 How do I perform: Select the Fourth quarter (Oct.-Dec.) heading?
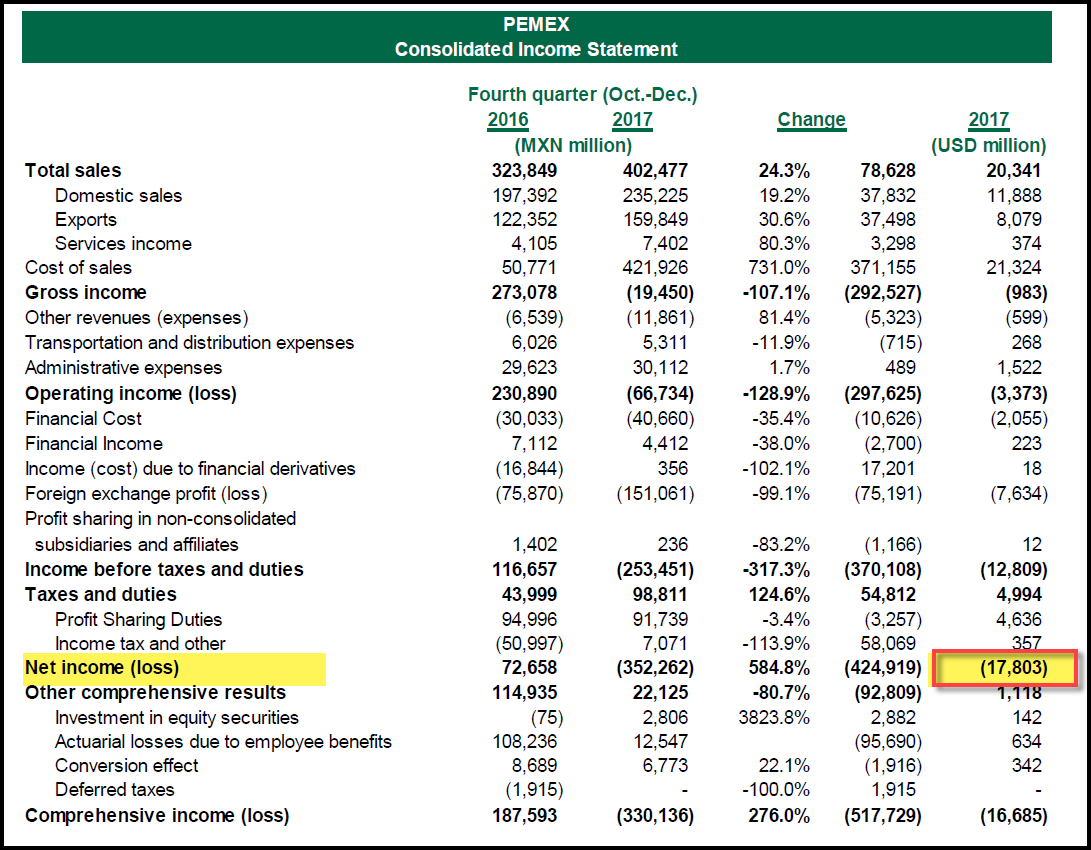click(x=582, y=95)
